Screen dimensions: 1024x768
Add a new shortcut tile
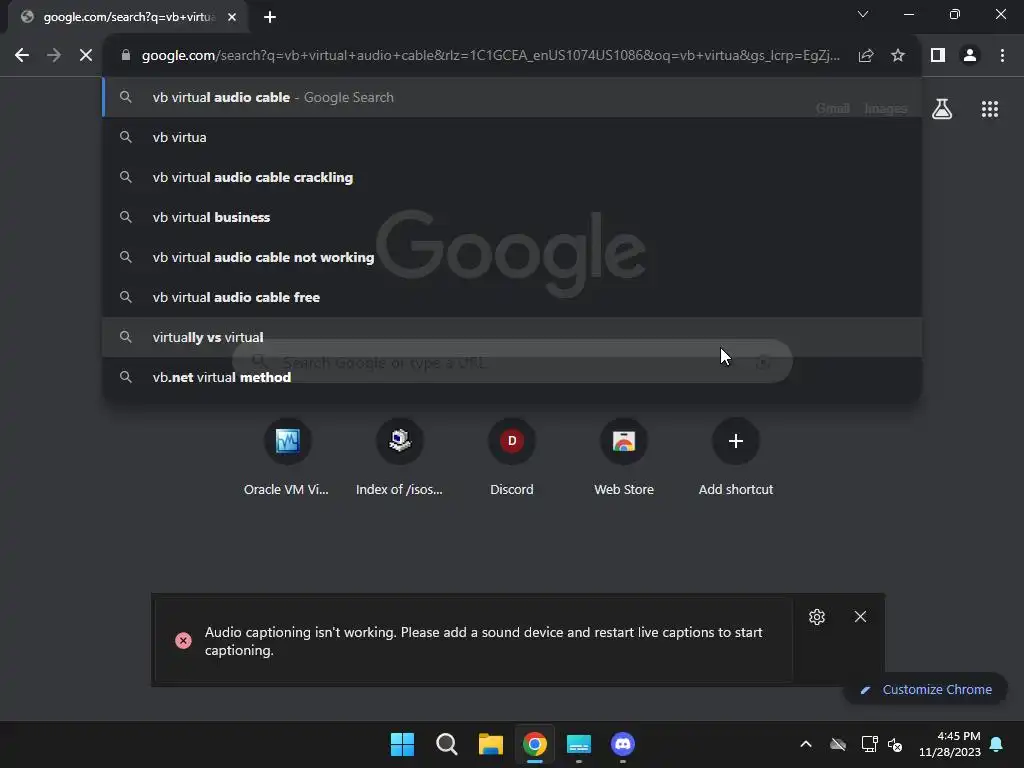(x=735, y=457)
